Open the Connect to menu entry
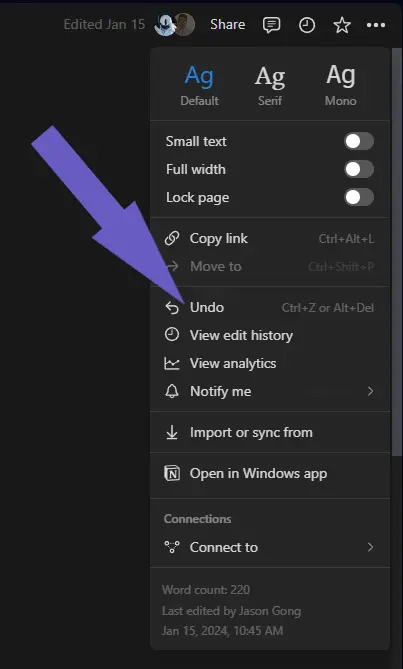 [x=270, y=547]
